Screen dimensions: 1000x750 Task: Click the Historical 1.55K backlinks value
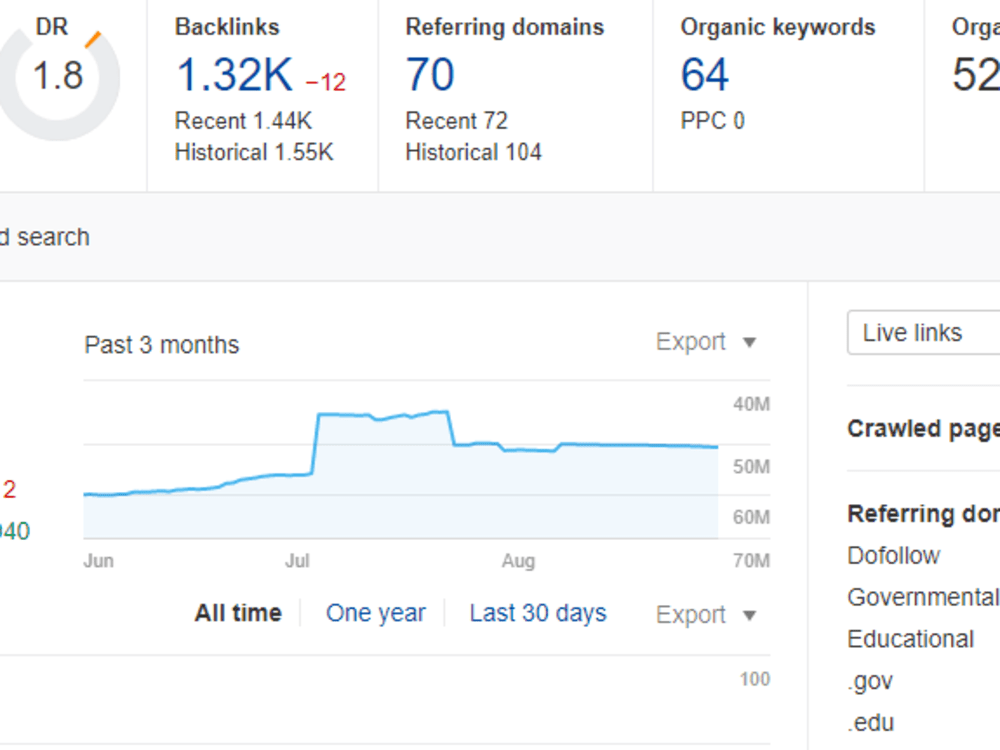pos(254,152)
